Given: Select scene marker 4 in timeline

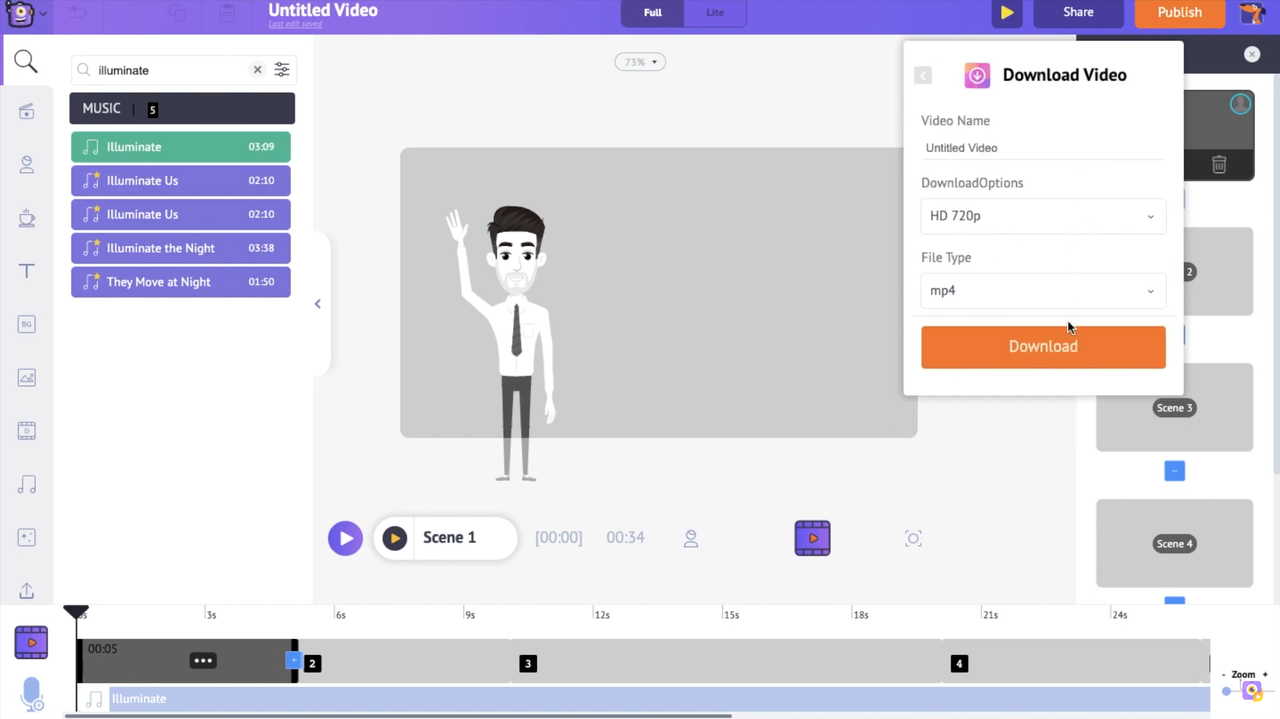Looking at the screenshot, I should point(959,663).
